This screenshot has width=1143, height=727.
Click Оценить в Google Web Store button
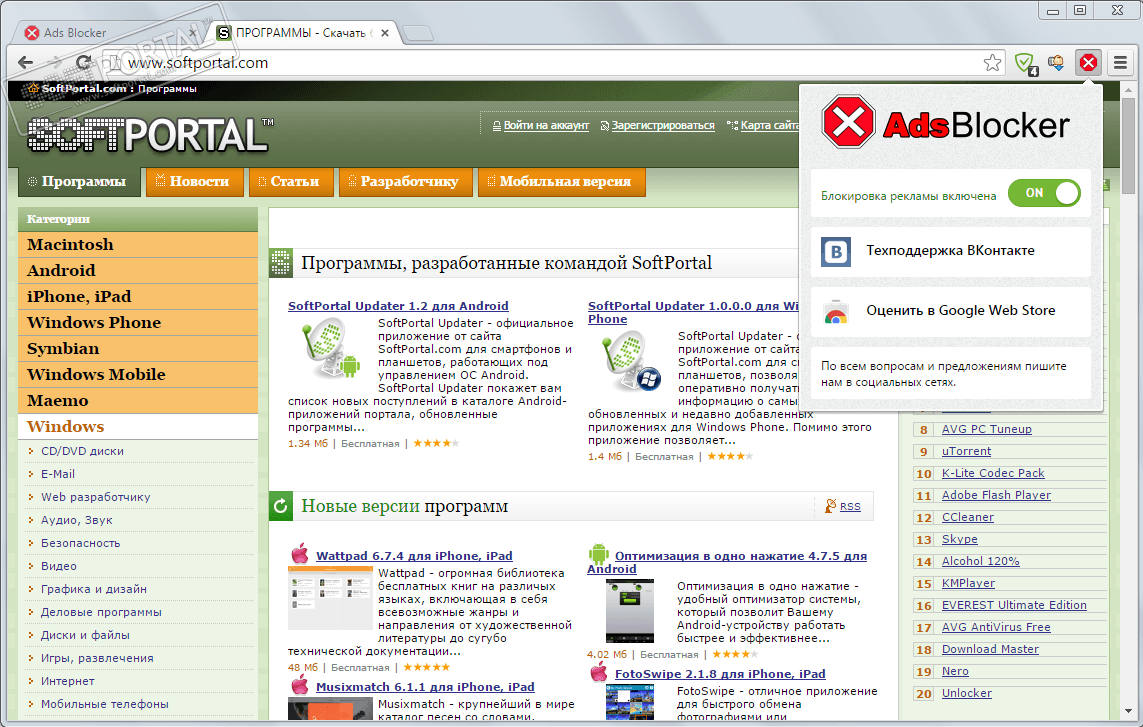point(950,311)
